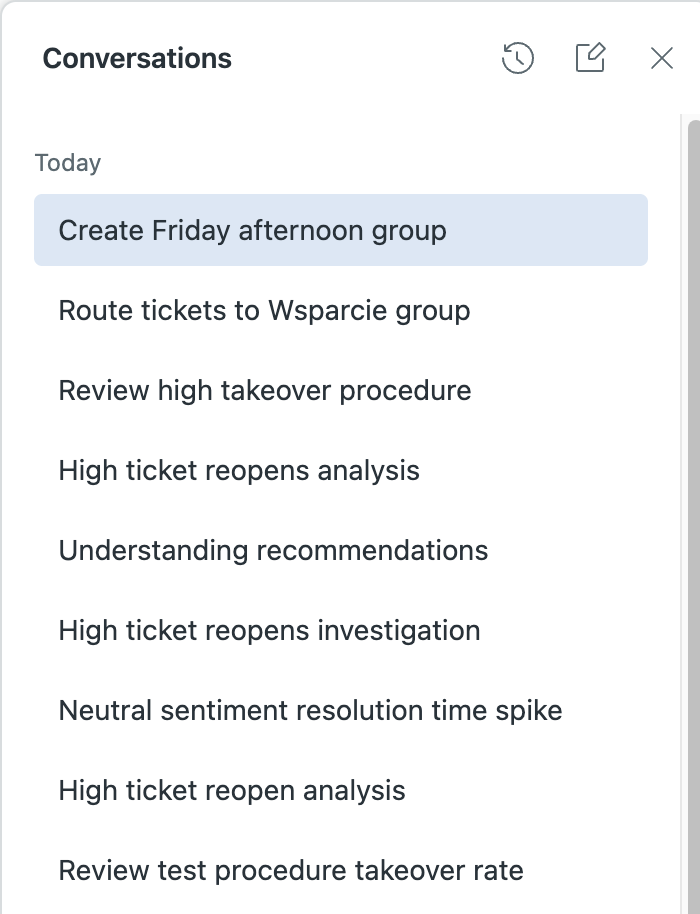Open the Understanding recommendations conversation
Screen dimensions: 700x914
tap(273, 551)
